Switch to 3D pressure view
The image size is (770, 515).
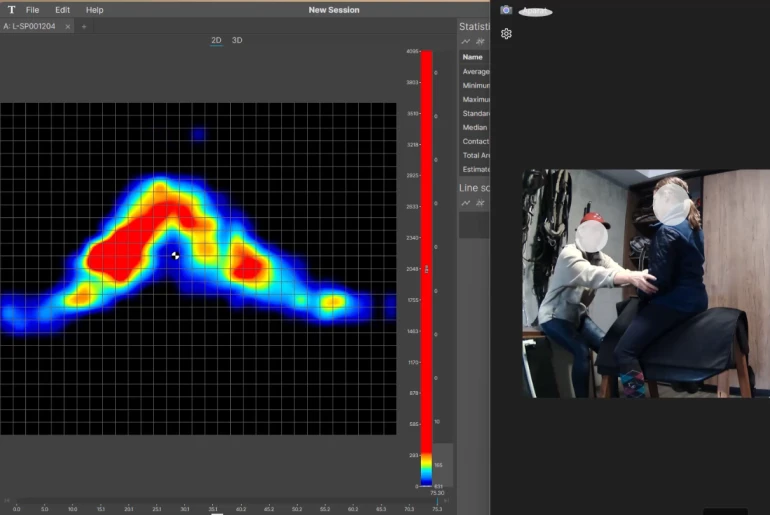[237, 40]
